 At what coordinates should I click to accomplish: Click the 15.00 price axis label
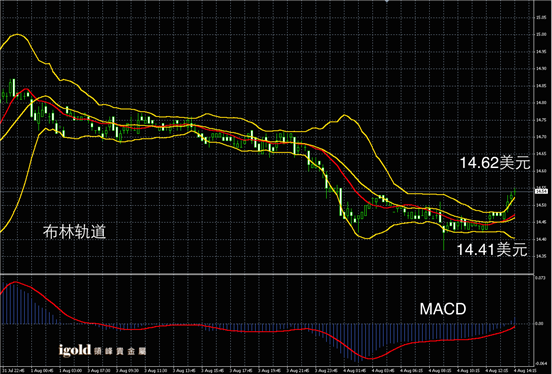[541, 34]
